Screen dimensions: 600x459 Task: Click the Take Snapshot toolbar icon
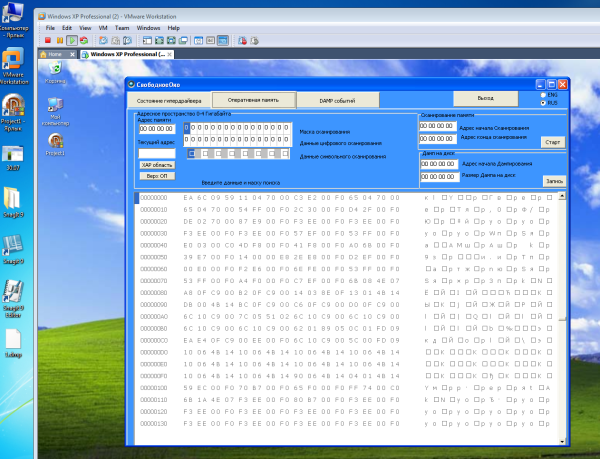(103, 40)
